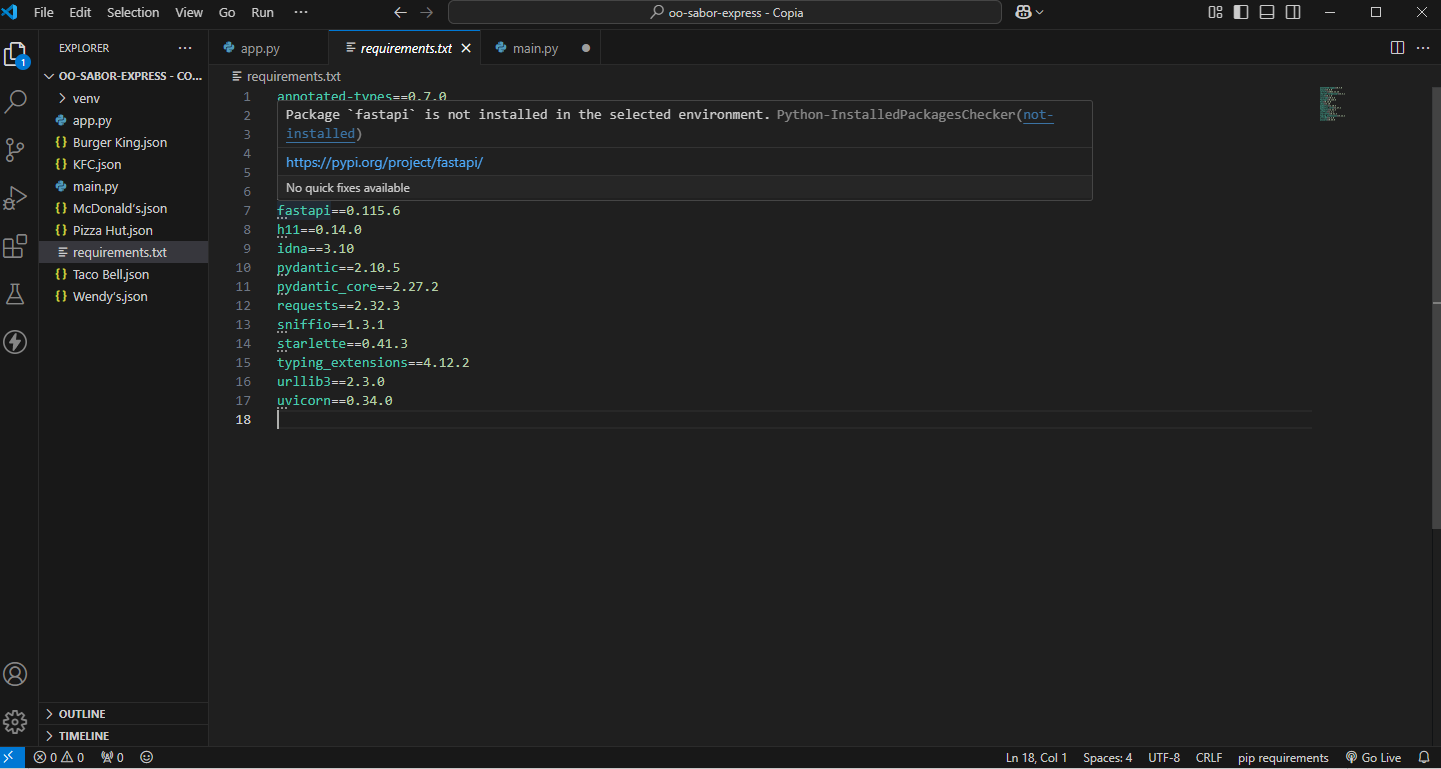This screenshot has height=769, width=1441.
Task: Show more menu bar items
Action: tap(301, 12)
